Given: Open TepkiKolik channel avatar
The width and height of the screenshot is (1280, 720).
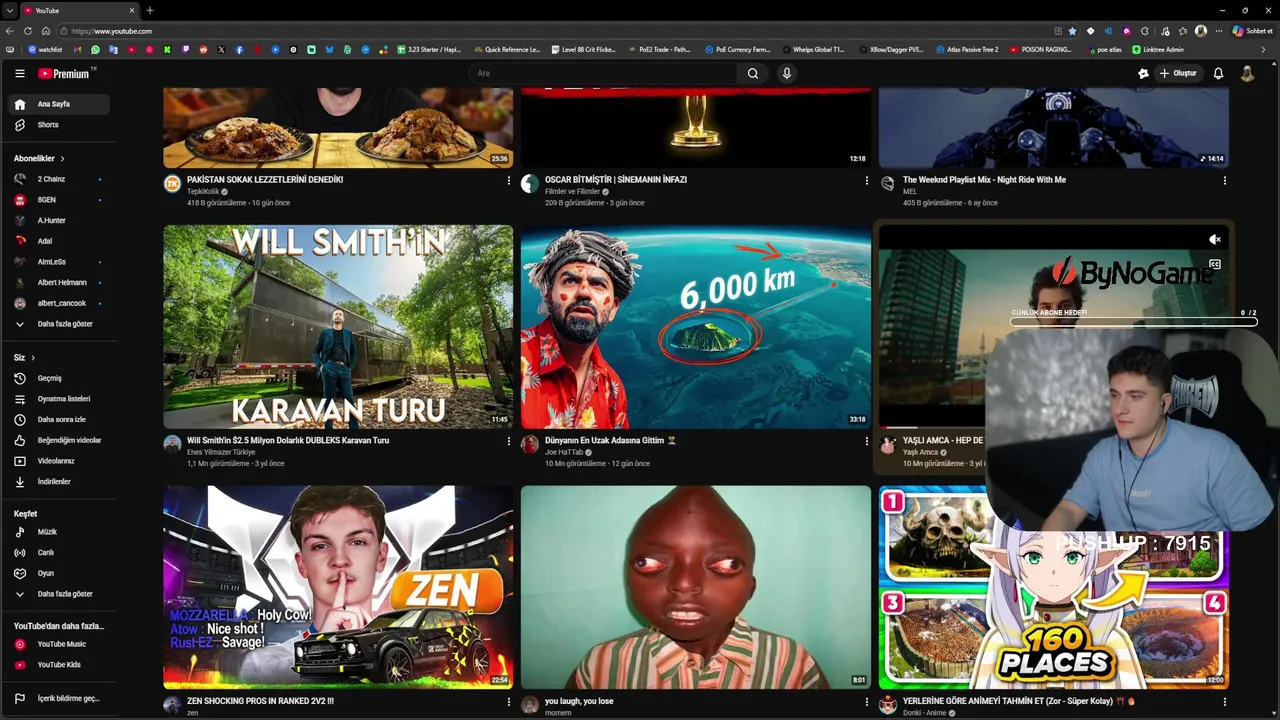Looking at the screenshot, I should (172, 184).
